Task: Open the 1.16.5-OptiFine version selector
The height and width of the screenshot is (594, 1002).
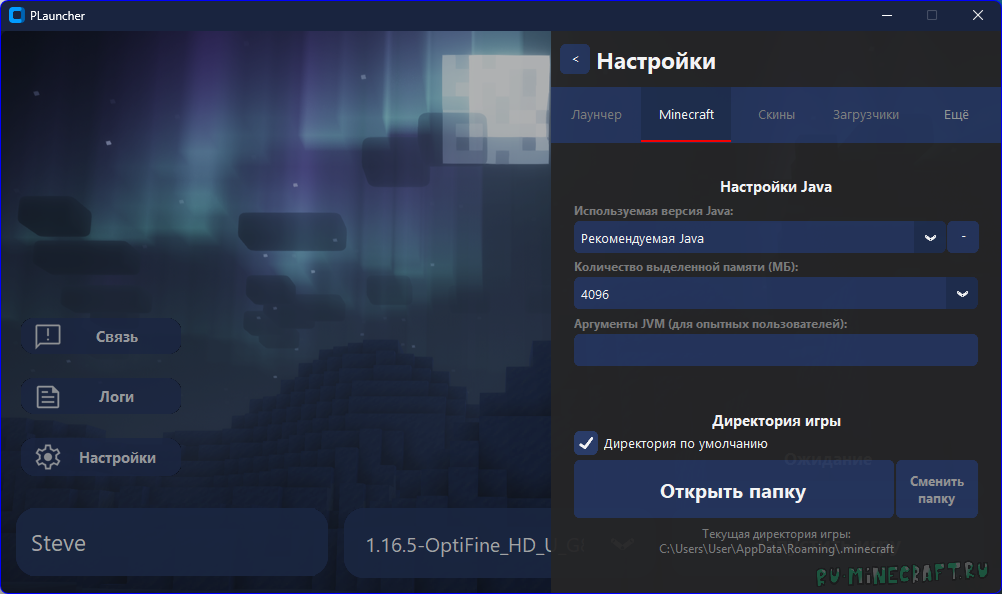Action: click(x=447, y=545)
